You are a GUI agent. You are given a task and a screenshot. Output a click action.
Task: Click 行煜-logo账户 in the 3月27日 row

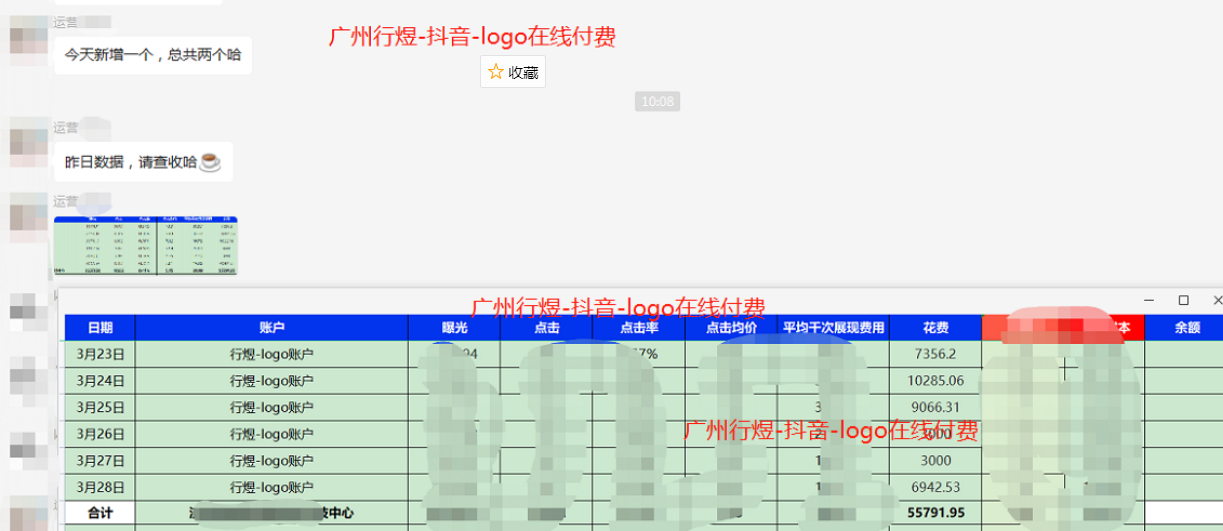tap(272, 460)
